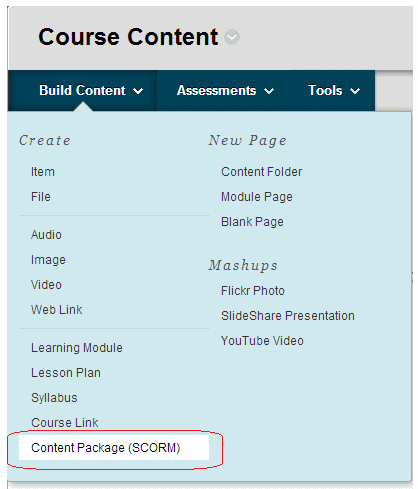Create a new Content Folder
Image resolution: width=418 pixels, height=489 pixels.
click(261, 172)
